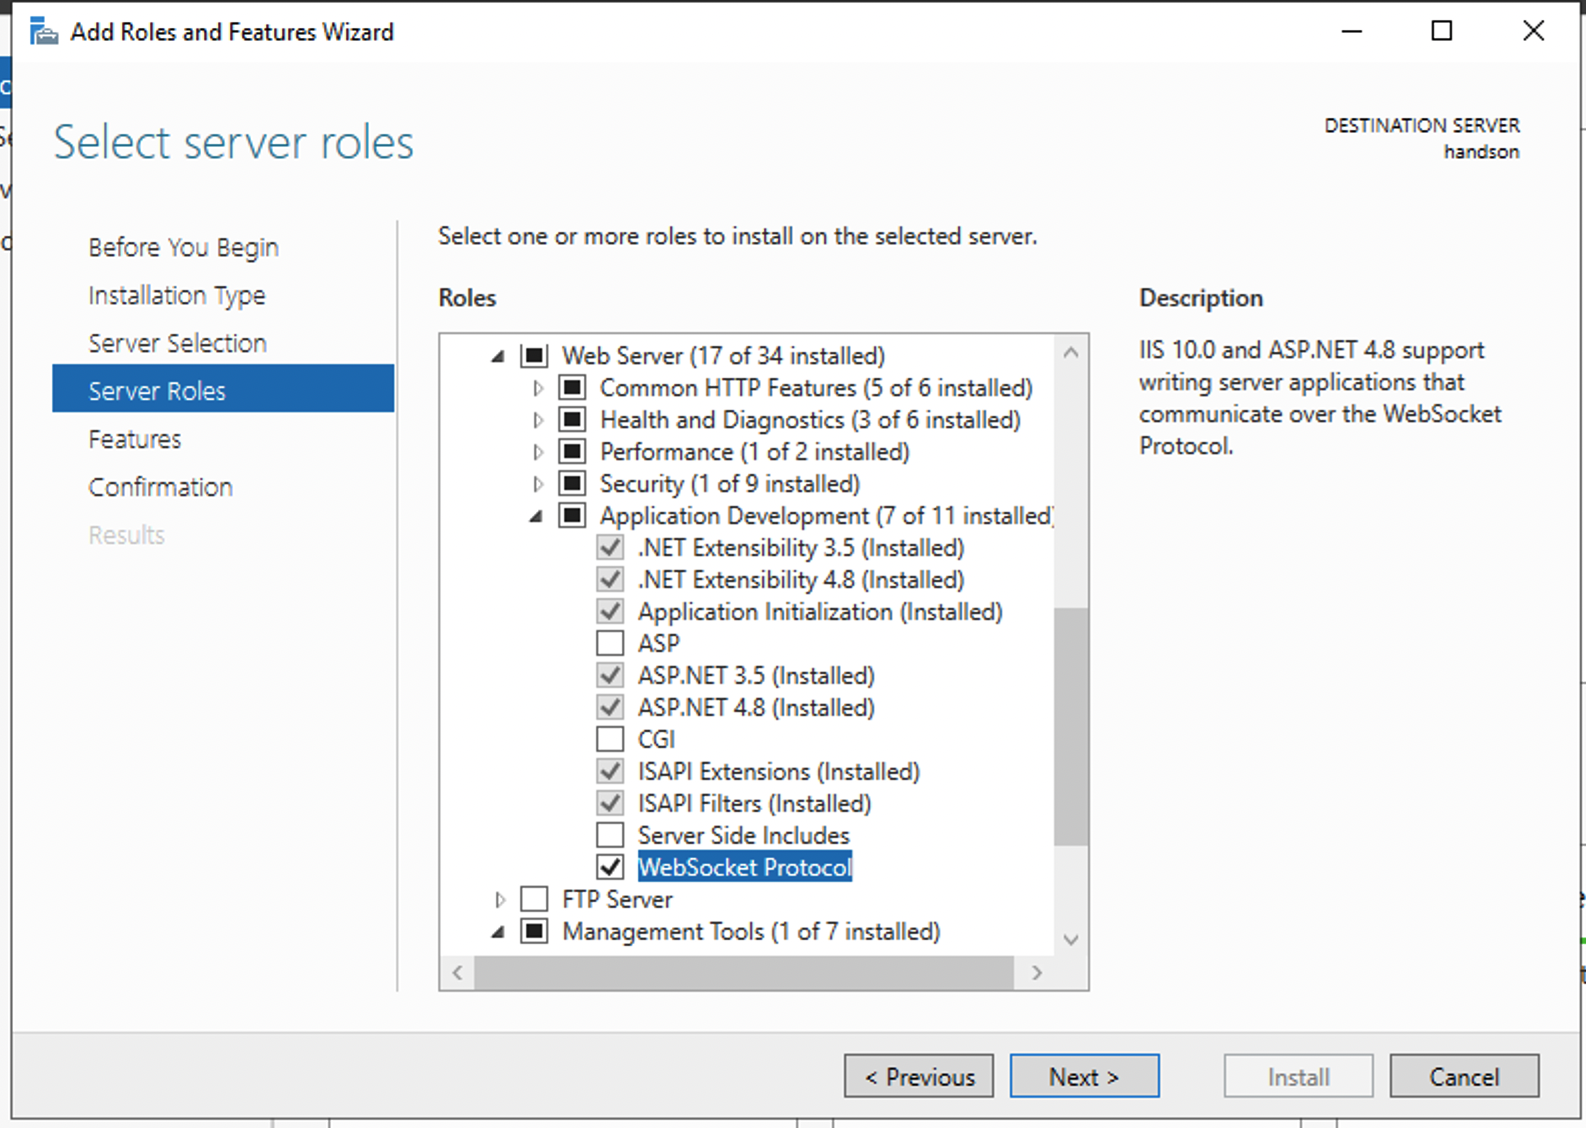
Task: Select the ASP.NET 3.5 (Installed) row
Action: (x=757, y=675)
